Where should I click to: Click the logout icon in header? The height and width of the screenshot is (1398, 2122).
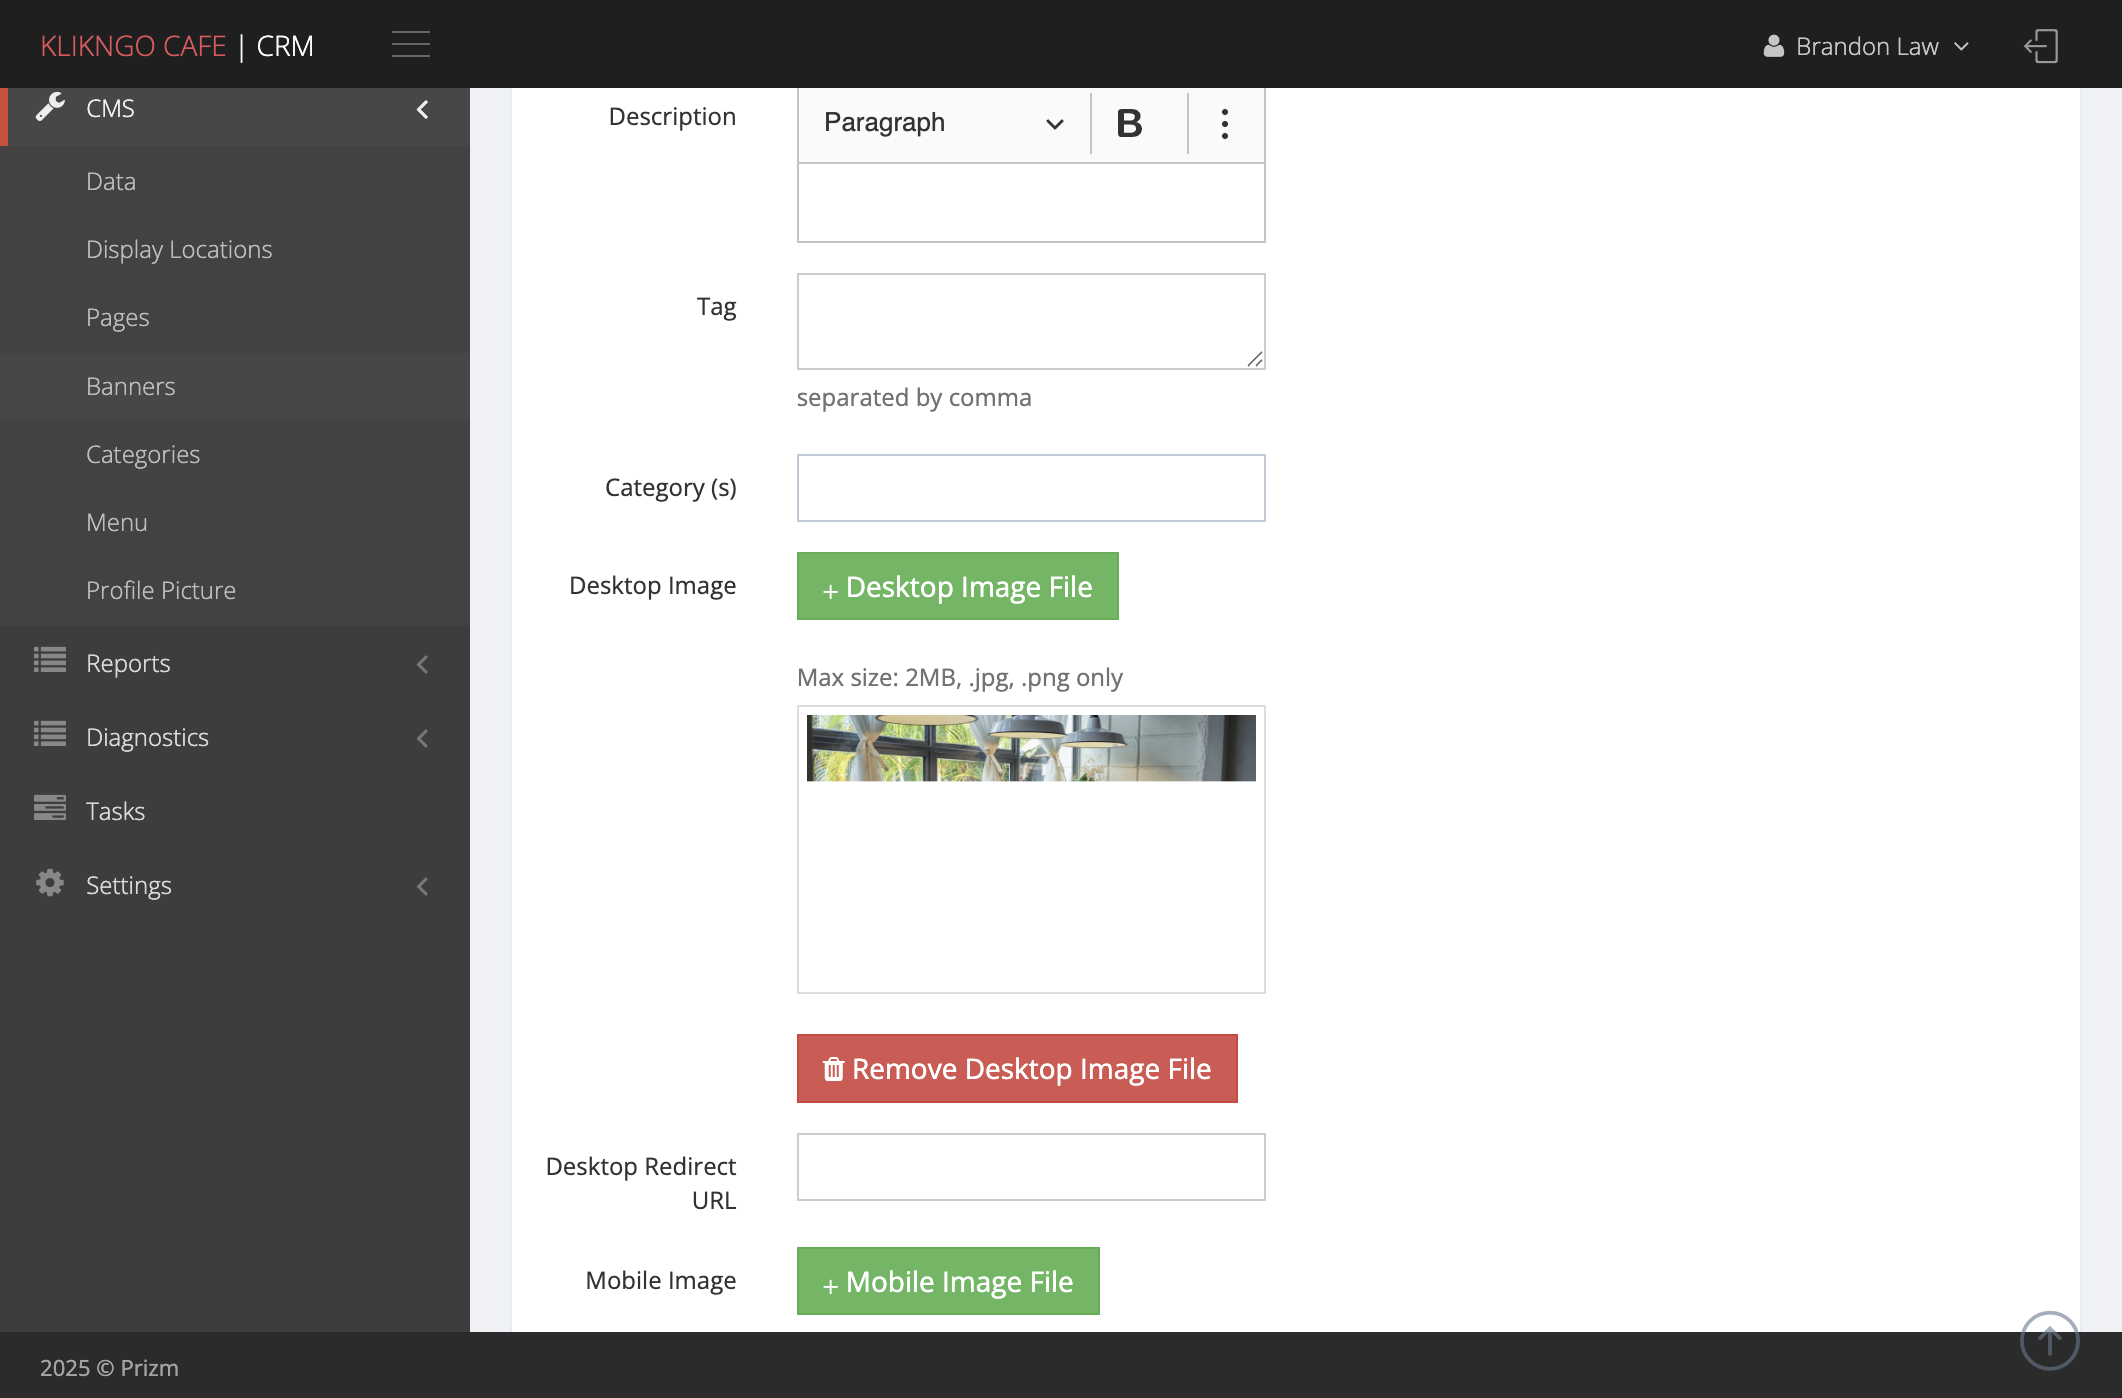(2041, 46)
